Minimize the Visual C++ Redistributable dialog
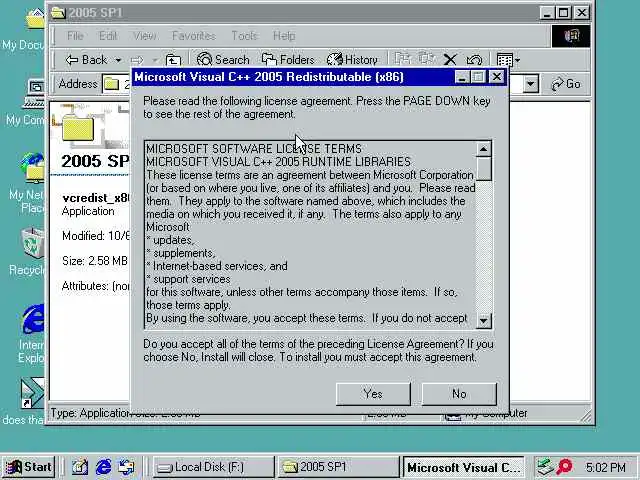 tap(462, 77)
